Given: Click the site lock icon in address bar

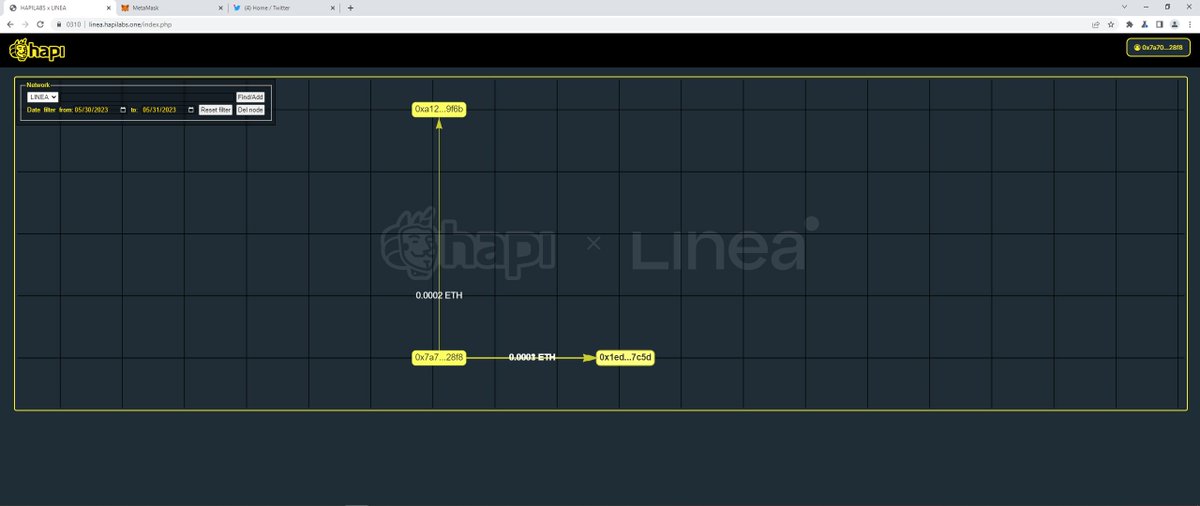Looking at the screenshot, I should pos(59,24).
